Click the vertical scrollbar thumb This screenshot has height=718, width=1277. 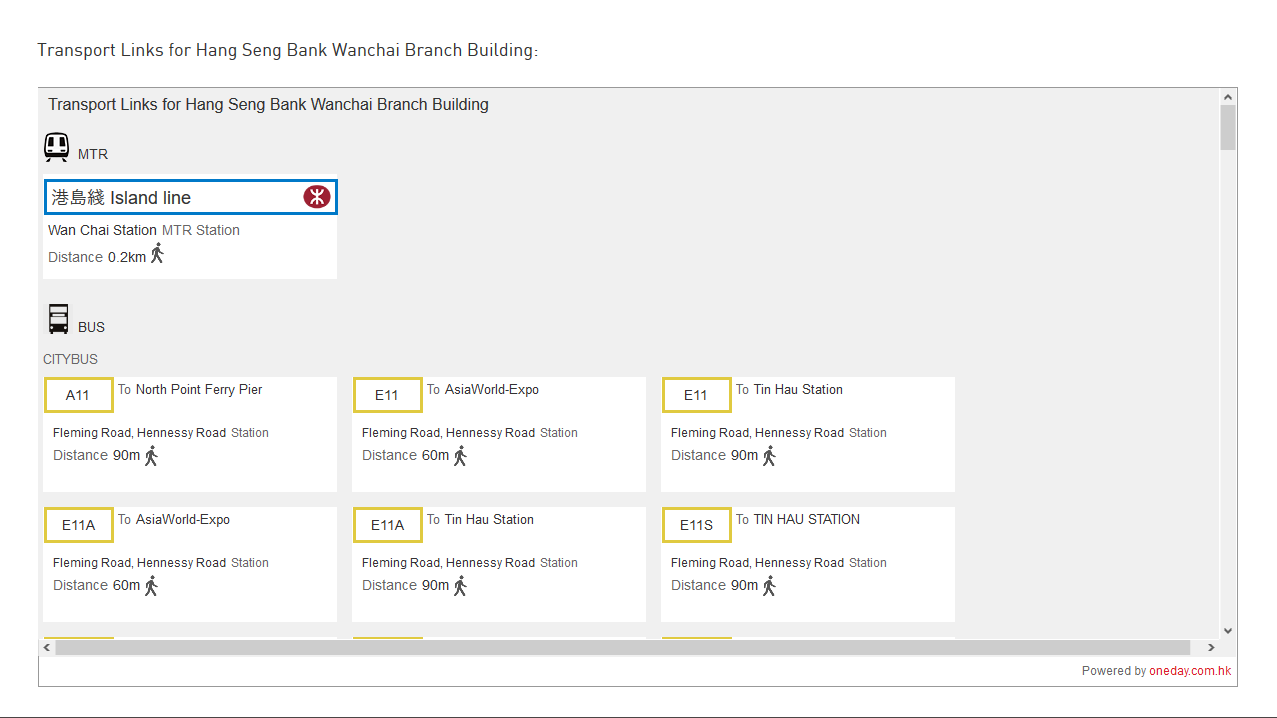click(1228, 127)
